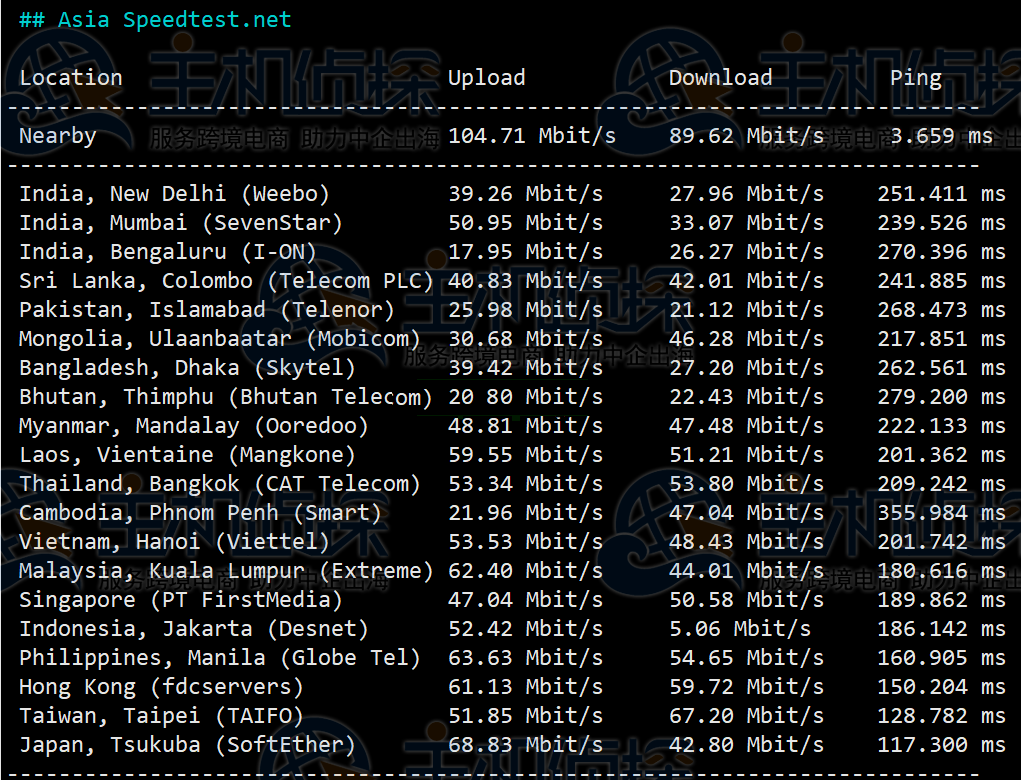The image size is (1021, 780).
Task: Click the Taiwan, Taipei (TAIFO) line
Action: [161, 716]
